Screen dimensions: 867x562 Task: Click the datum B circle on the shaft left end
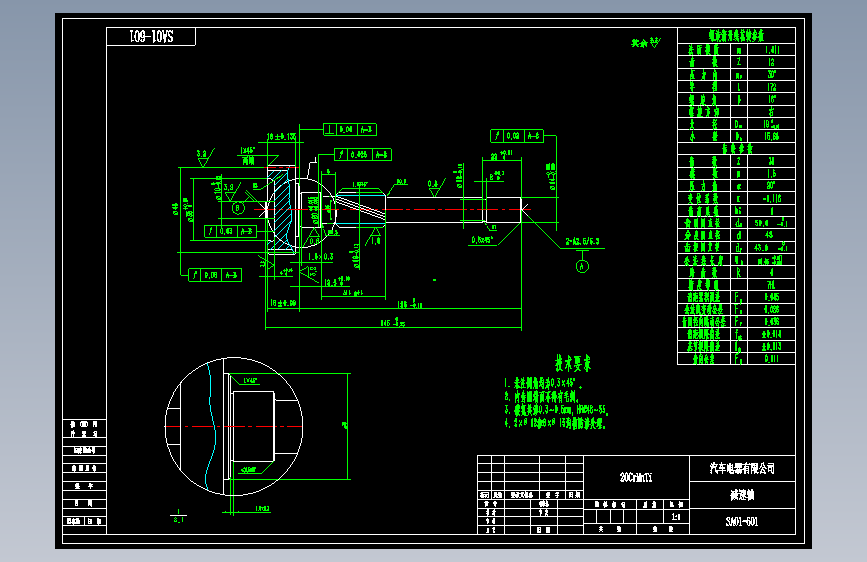[x=238, y=208]
